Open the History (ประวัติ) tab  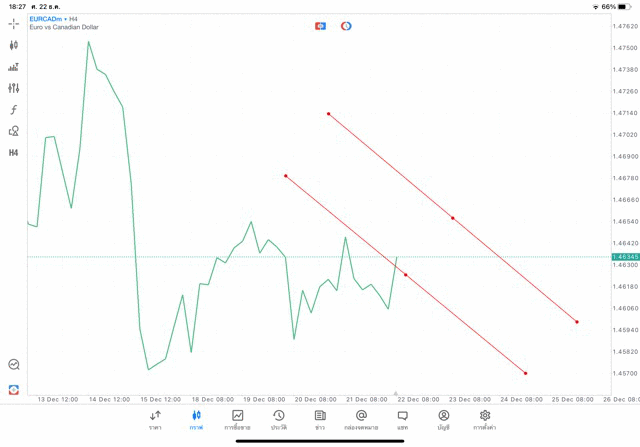(x=279, y=420)
